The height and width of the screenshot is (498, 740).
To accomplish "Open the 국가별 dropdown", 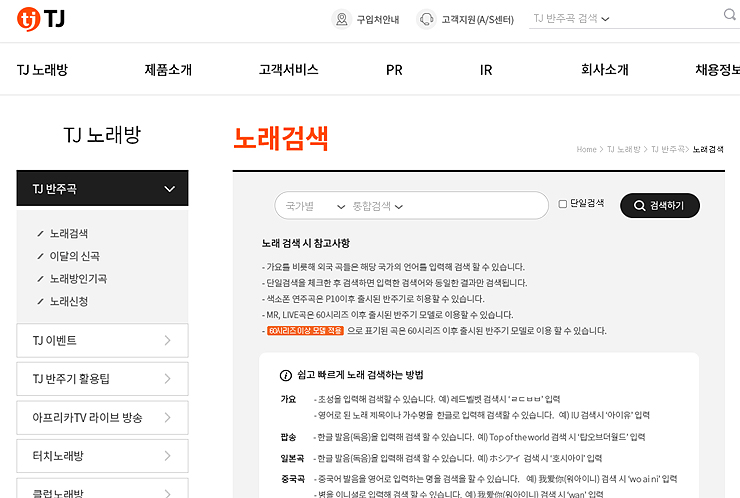I will (x=315, y=206).
